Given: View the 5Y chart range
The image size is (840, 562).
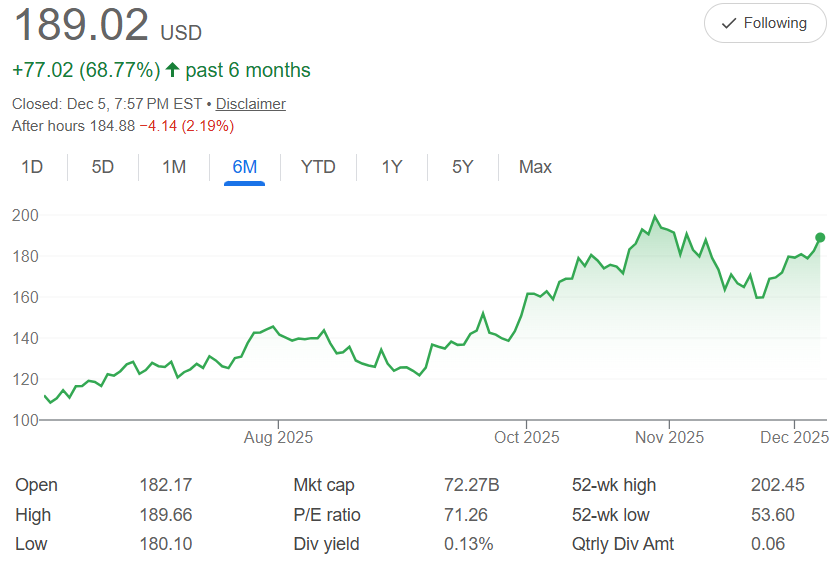Looking at the screenshot, I should (462, 167).
